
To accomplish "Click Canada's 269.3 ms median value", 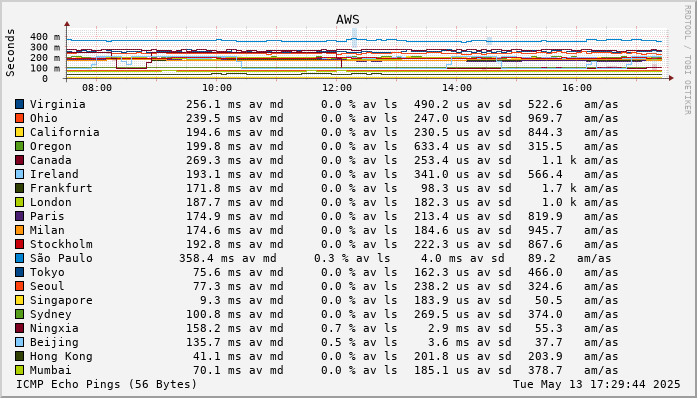I will click(x=213, y=161).
